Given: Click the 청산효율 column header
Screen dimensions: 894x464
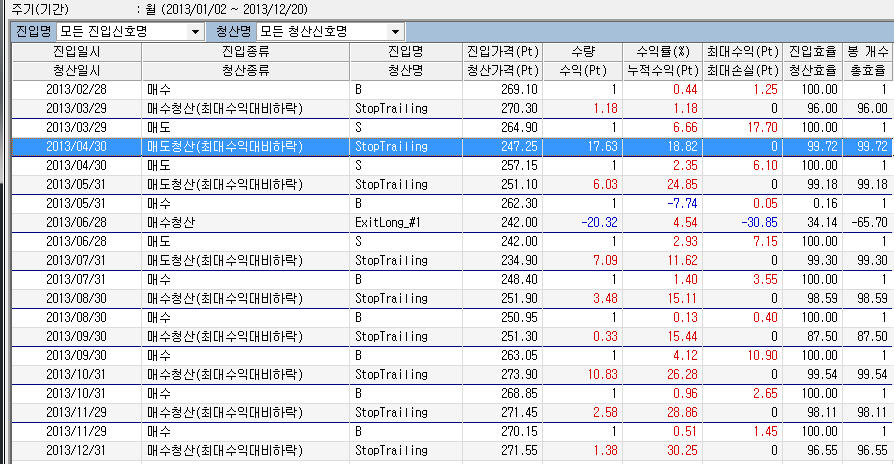Looking at the screenshot, I should click(x=813, y=71).
